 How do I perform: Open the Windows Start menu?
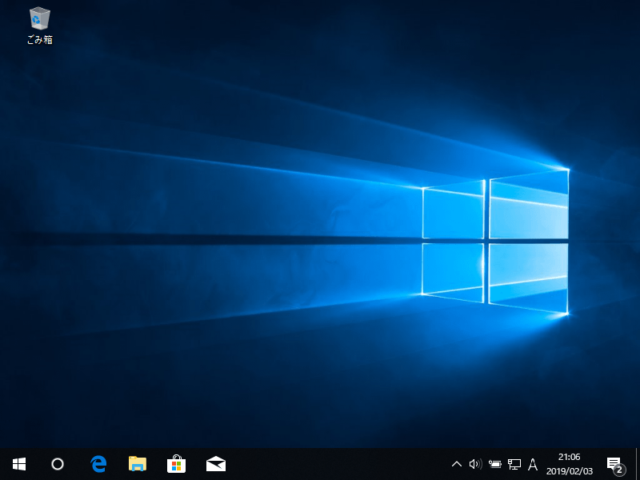[x=19, y=464]
